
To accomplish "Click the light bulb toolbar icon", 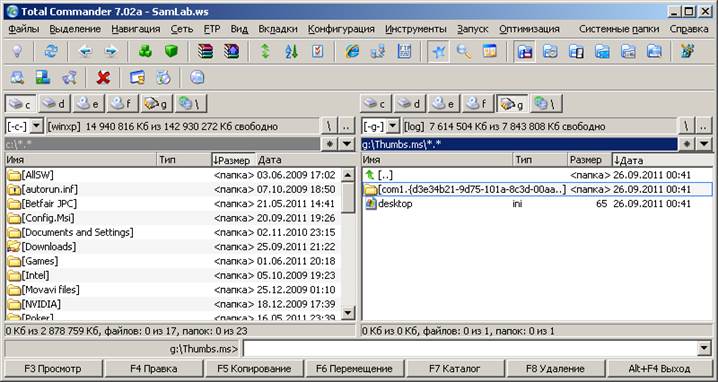I will pos(17,51).
